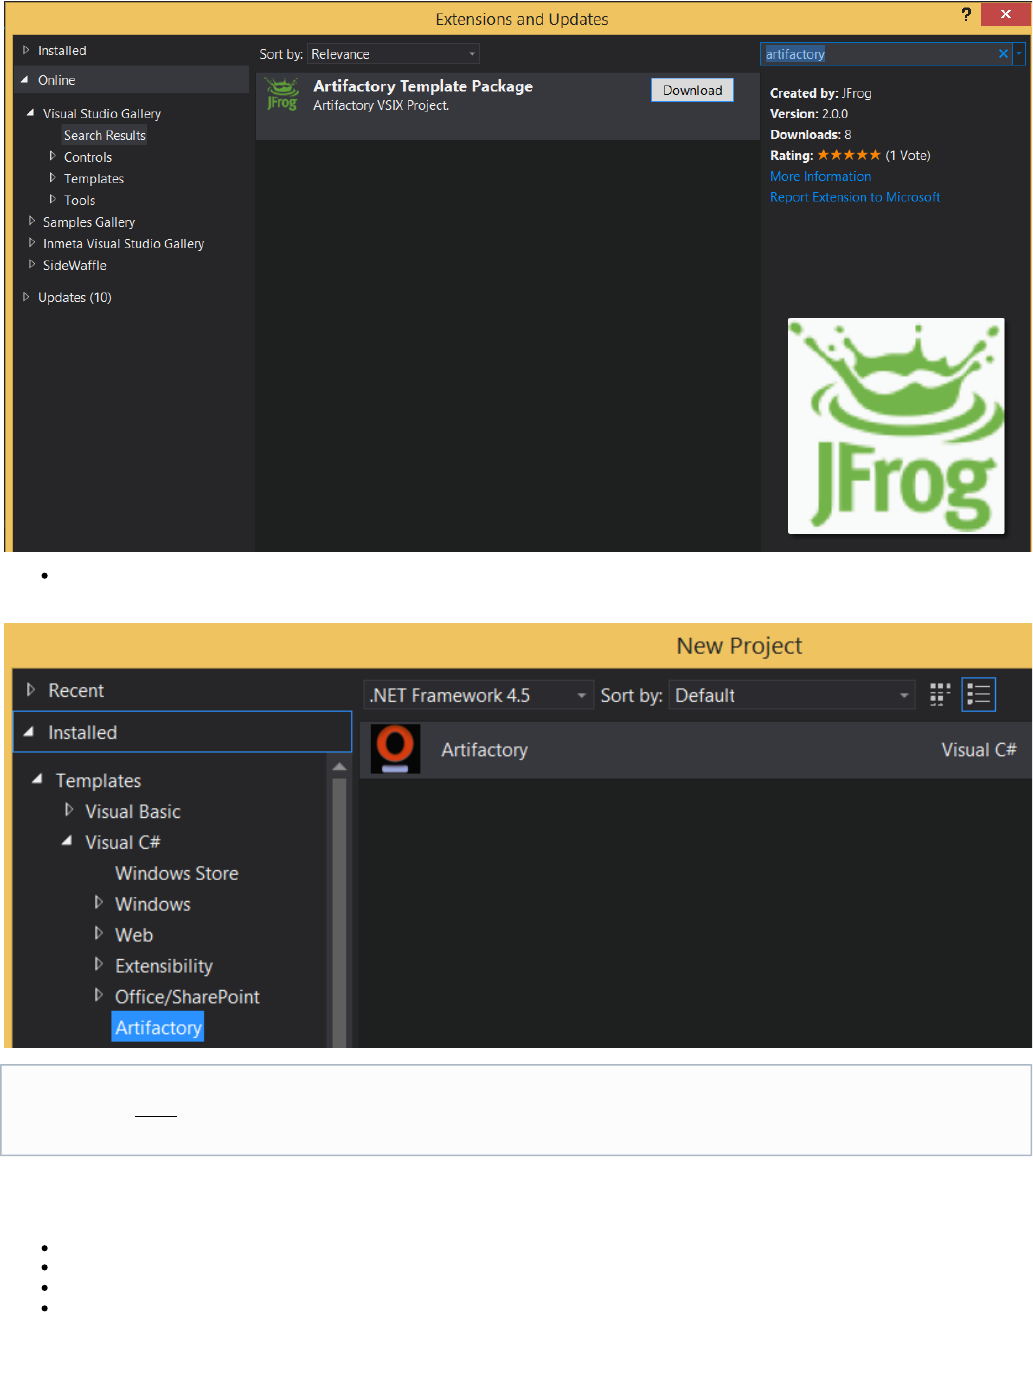Open the search box dropdown arrow
Screen dimensions: 1033x1392
(1019, 54)
